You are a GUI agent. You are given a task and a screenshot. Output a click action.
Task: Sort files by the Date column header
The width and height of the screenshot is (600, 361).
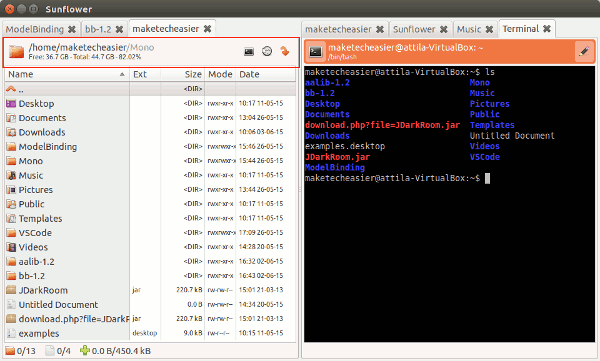pyautogui.click(x=266, y=74)
